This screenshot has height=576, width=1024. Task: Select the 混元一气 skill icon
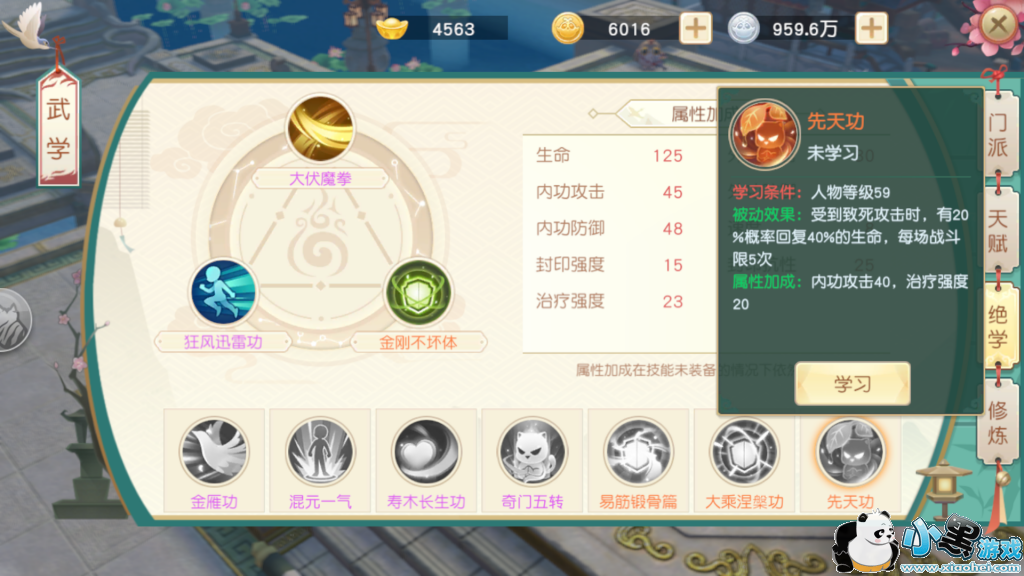[320, 452]
